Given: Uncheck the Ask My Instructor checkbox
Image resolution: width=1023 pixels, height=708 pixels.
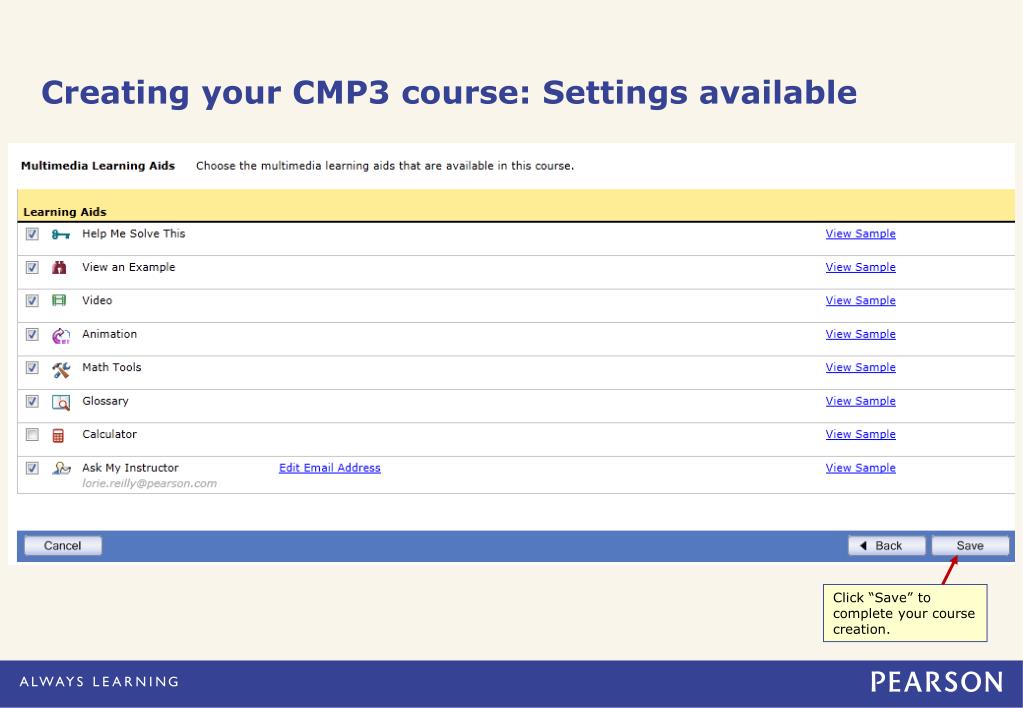Looking at the screenshot, I should click(32, 468).
